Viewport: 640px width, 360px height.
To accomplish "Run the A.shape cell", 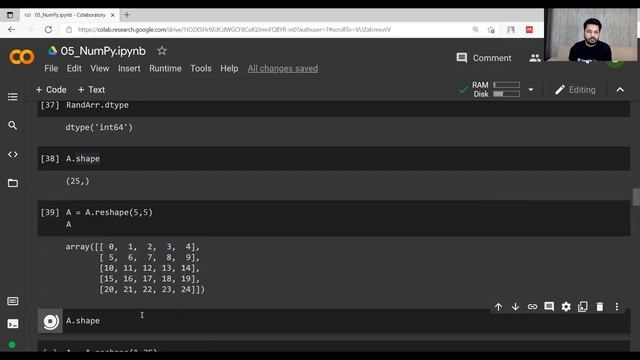I will tap(50, 321).
